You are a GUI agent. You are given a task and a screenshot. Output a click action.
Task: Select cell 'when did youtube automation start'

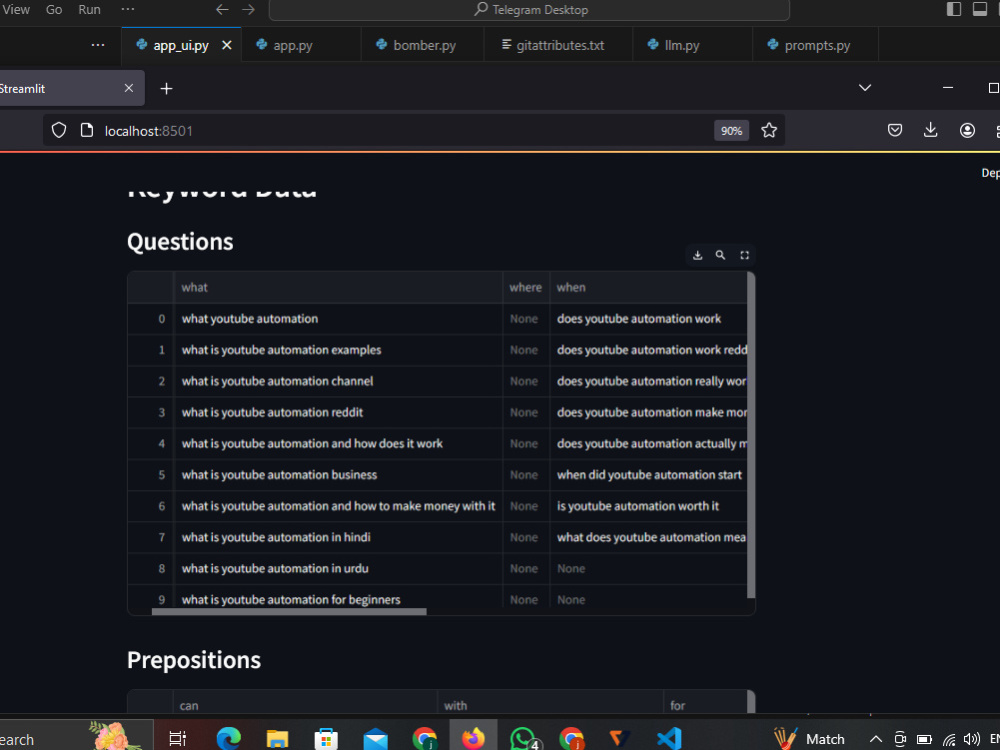click(649, 475)
